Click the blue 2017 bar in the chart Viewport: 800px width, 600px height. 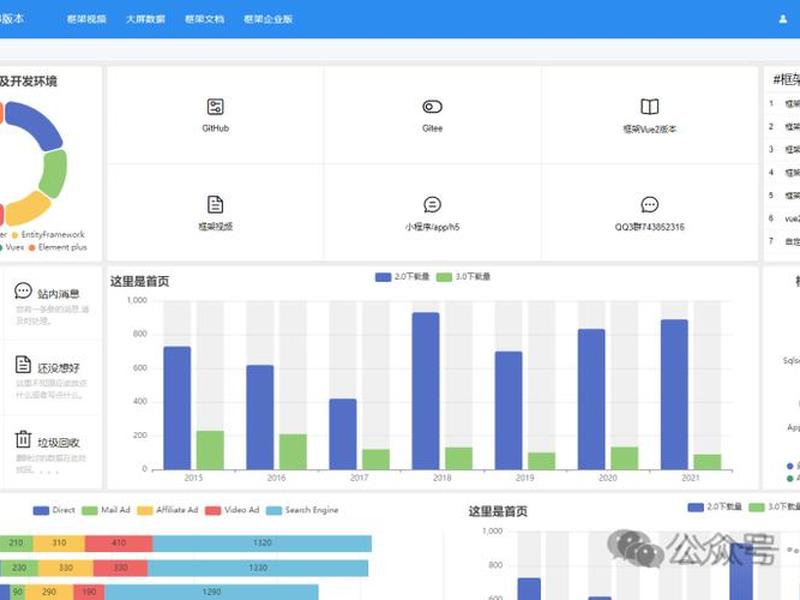(x=343, y=434)
